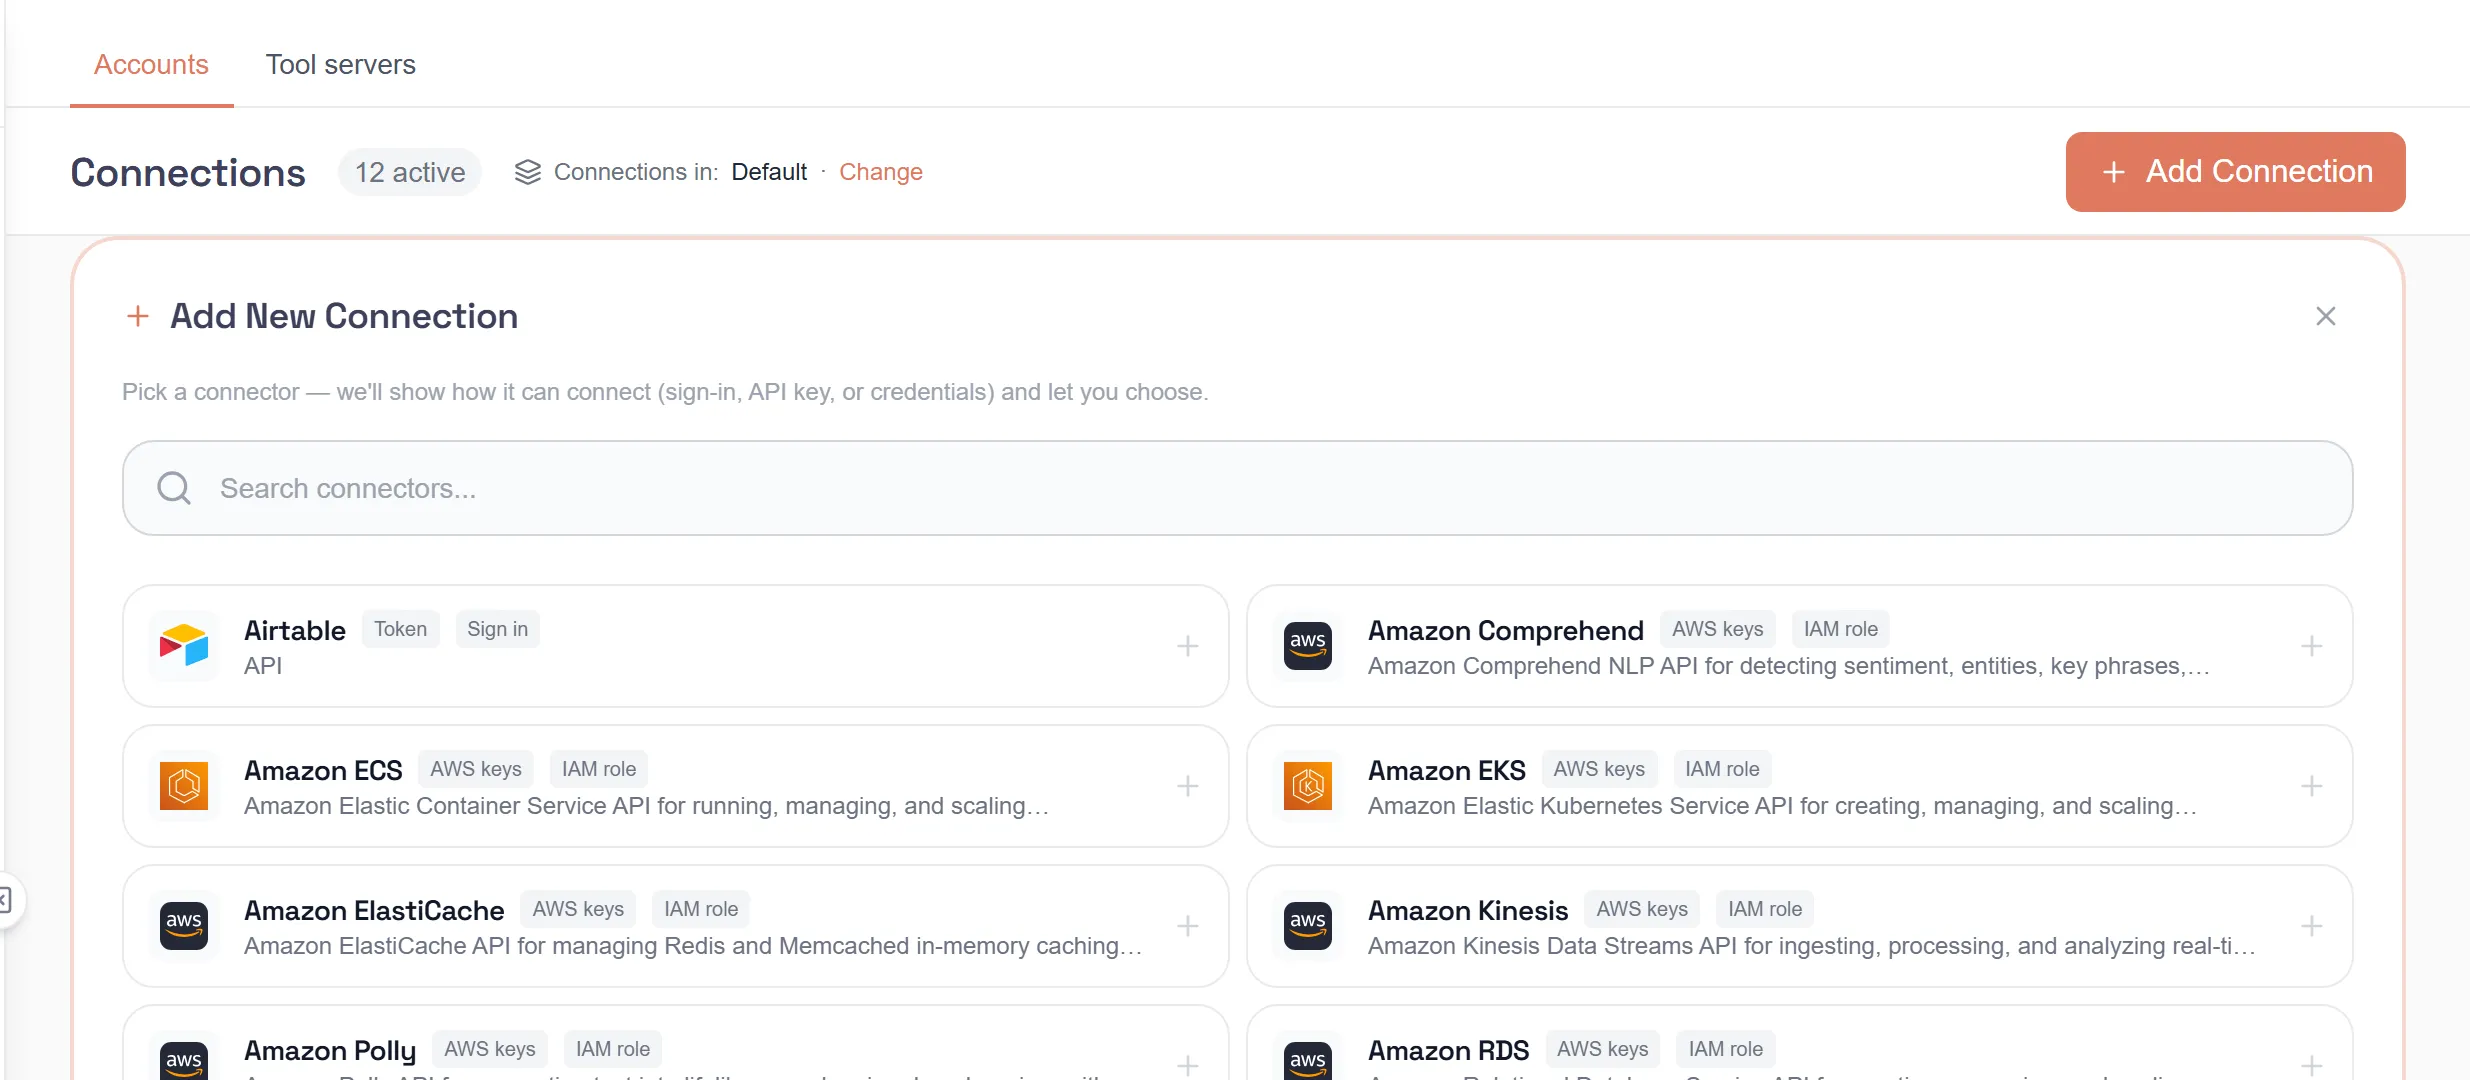Click IAM role badge on Amazon Comprehend
Viewport: 2470px width, 1080px height.
[1840, 629]
